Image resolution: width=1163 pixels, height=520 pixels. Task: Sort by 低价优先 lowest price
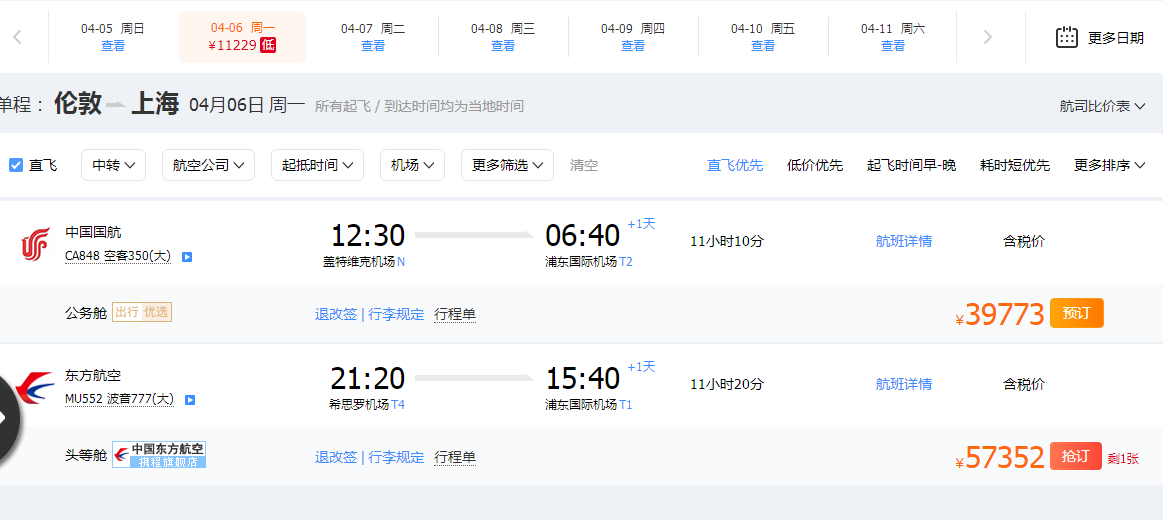pyautogui.click(x=814, y=165)
